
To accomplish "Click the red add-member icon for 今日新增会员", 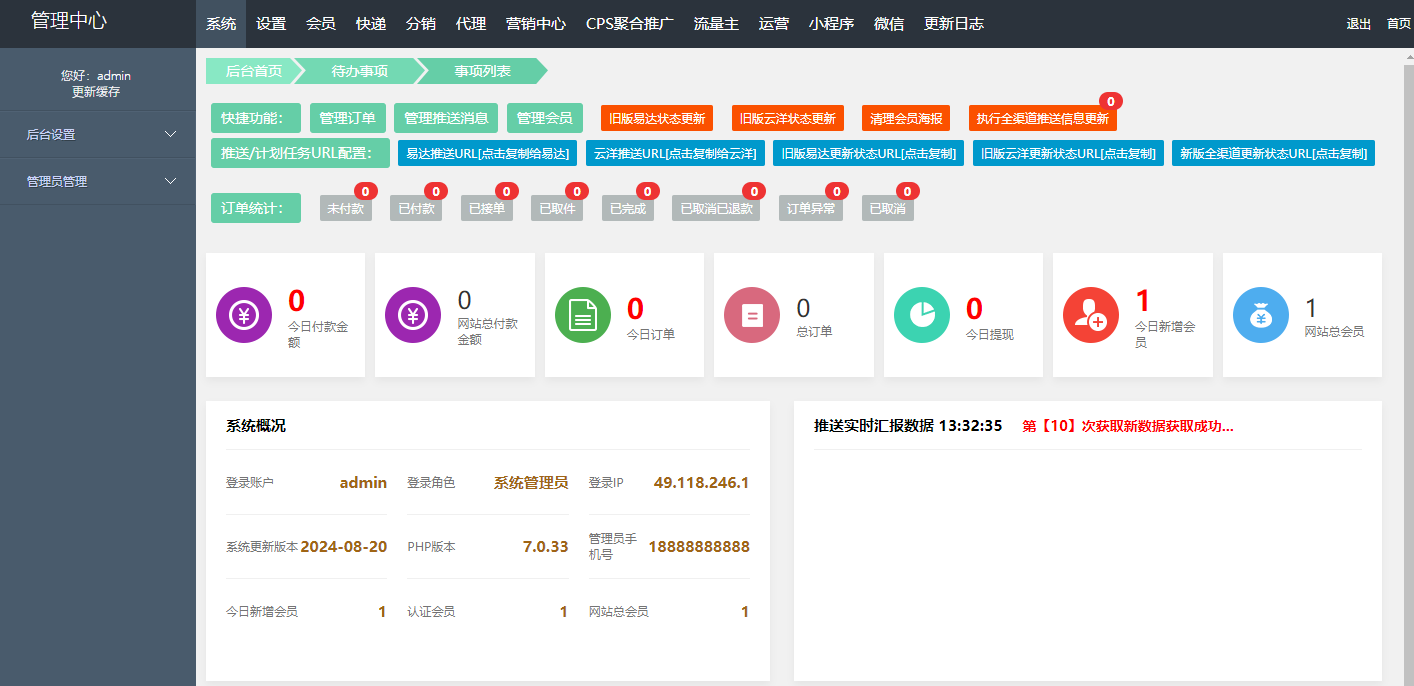I will pyautogui.click(x=1090, y=315).
